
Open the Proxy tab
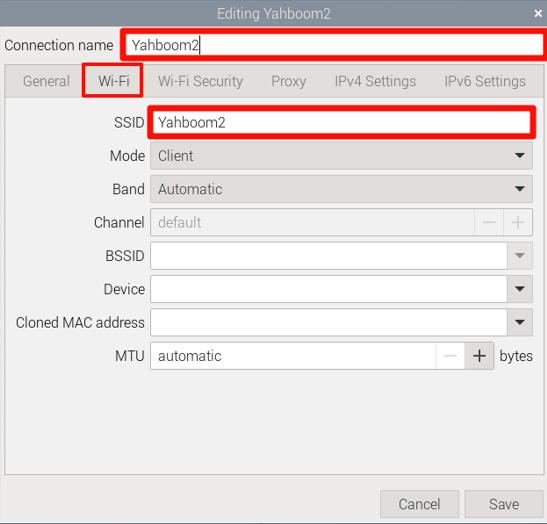[289, 81]
